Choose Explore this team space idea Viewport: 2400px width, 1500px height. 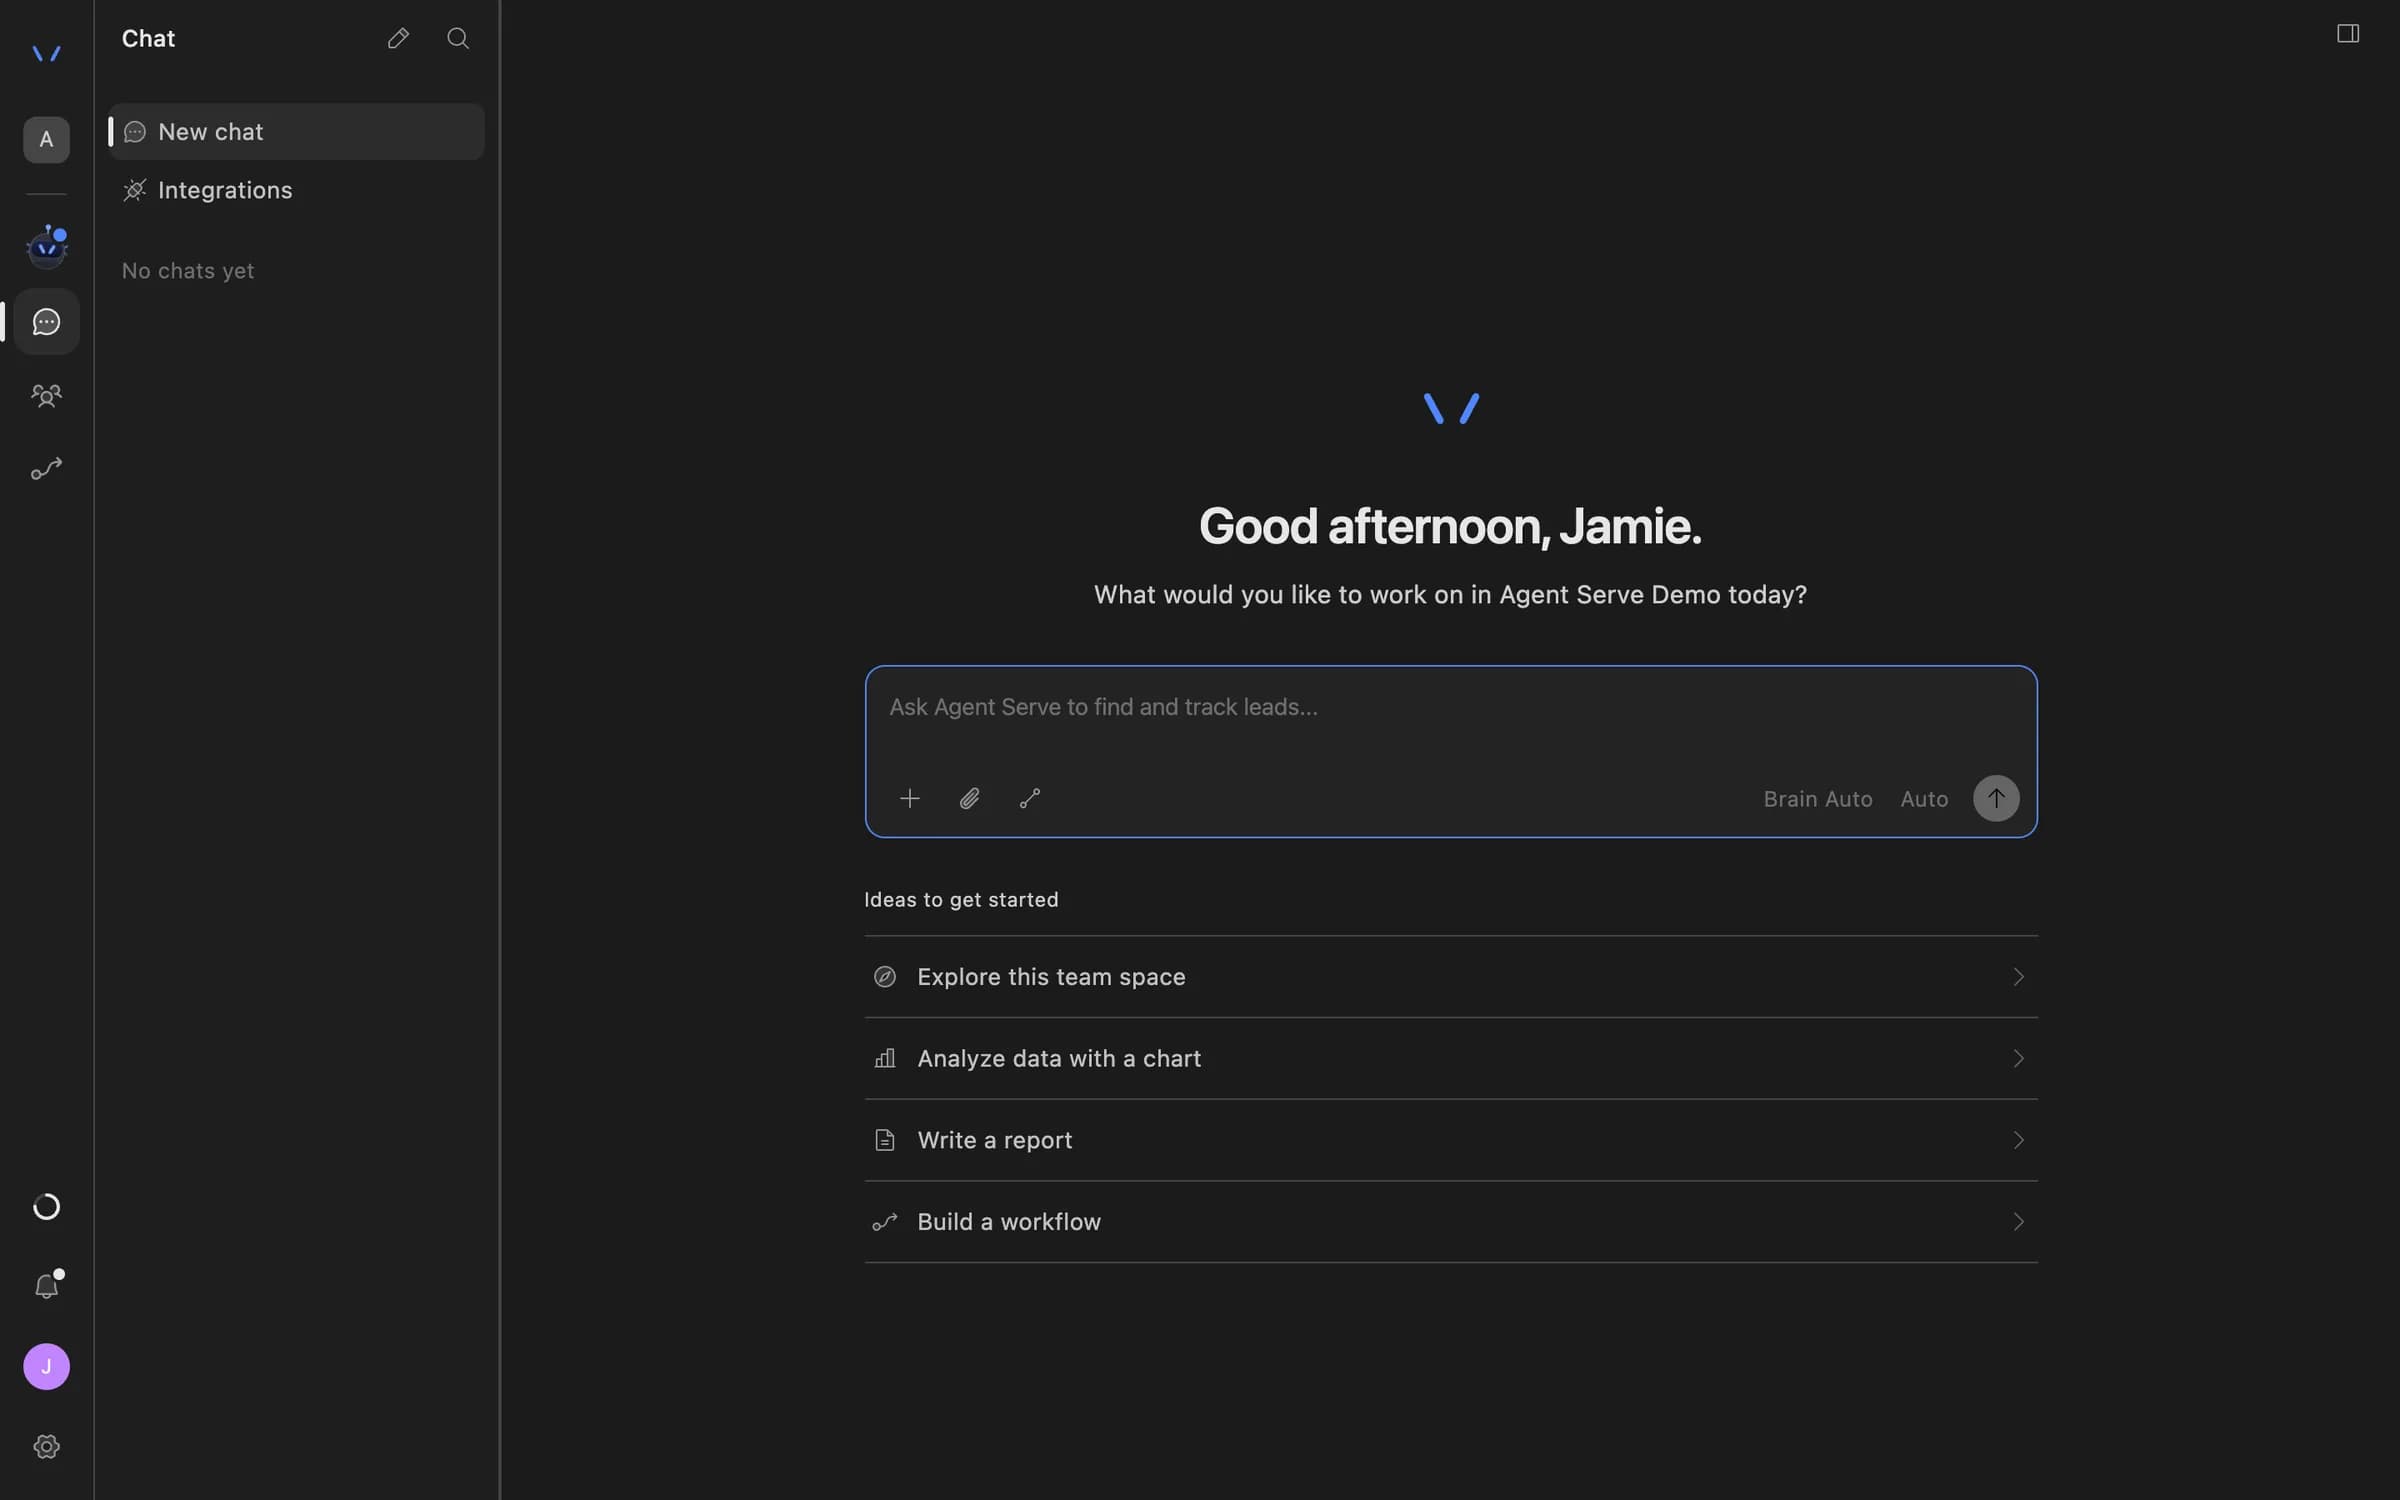pyautogui.click(x=1450, y=977)
